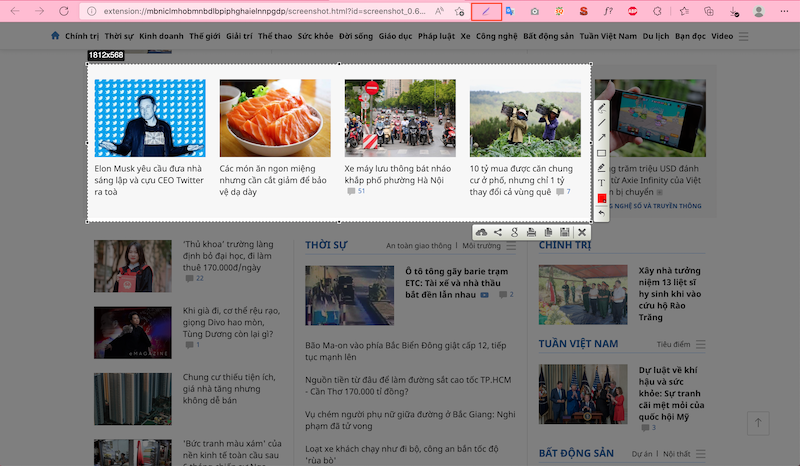
Task: Share the captured screenshot
Action: click(x=498, y=232)
